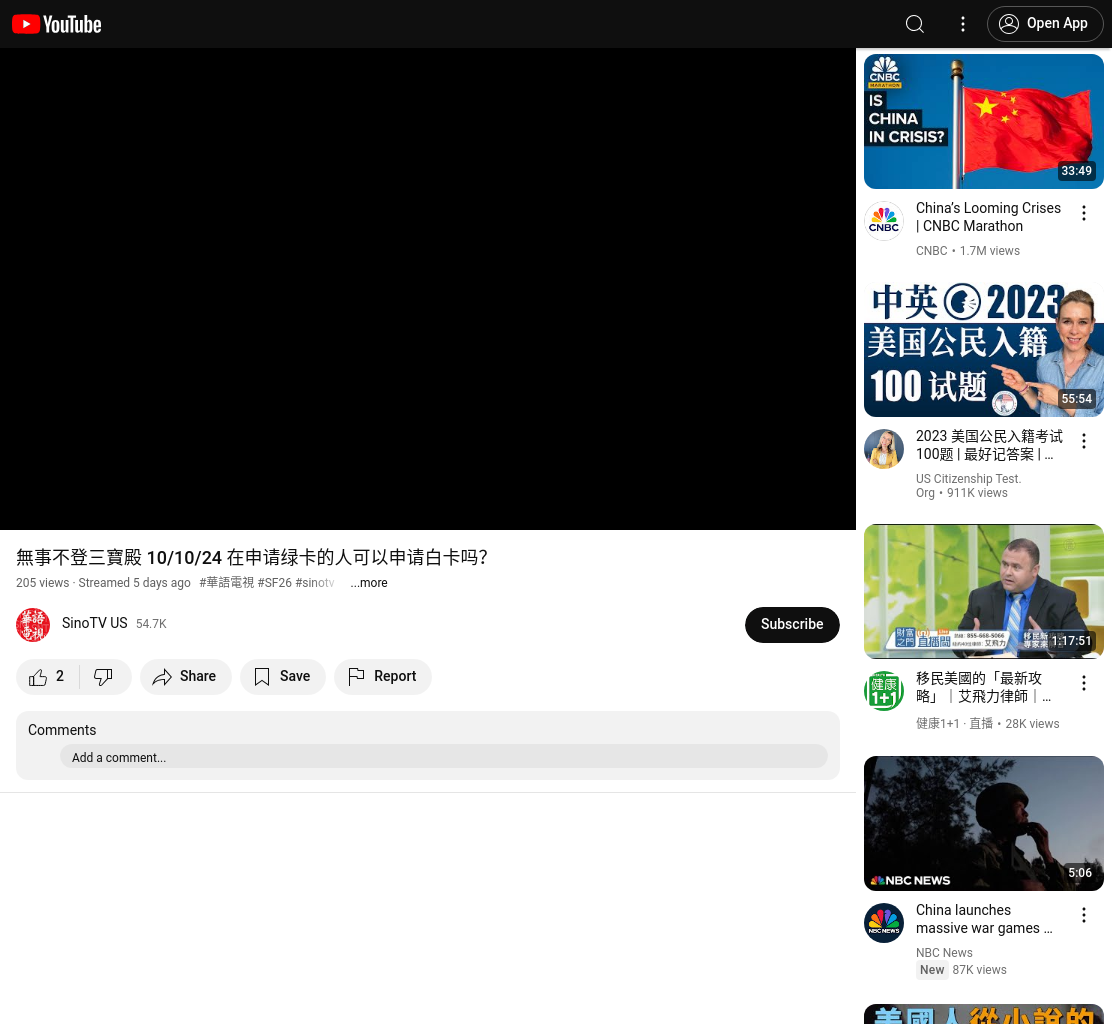This screenshot has height=1024, width=1112.
Task: Open the SinoTV US channel name
Action: click(x=94, y=623)
